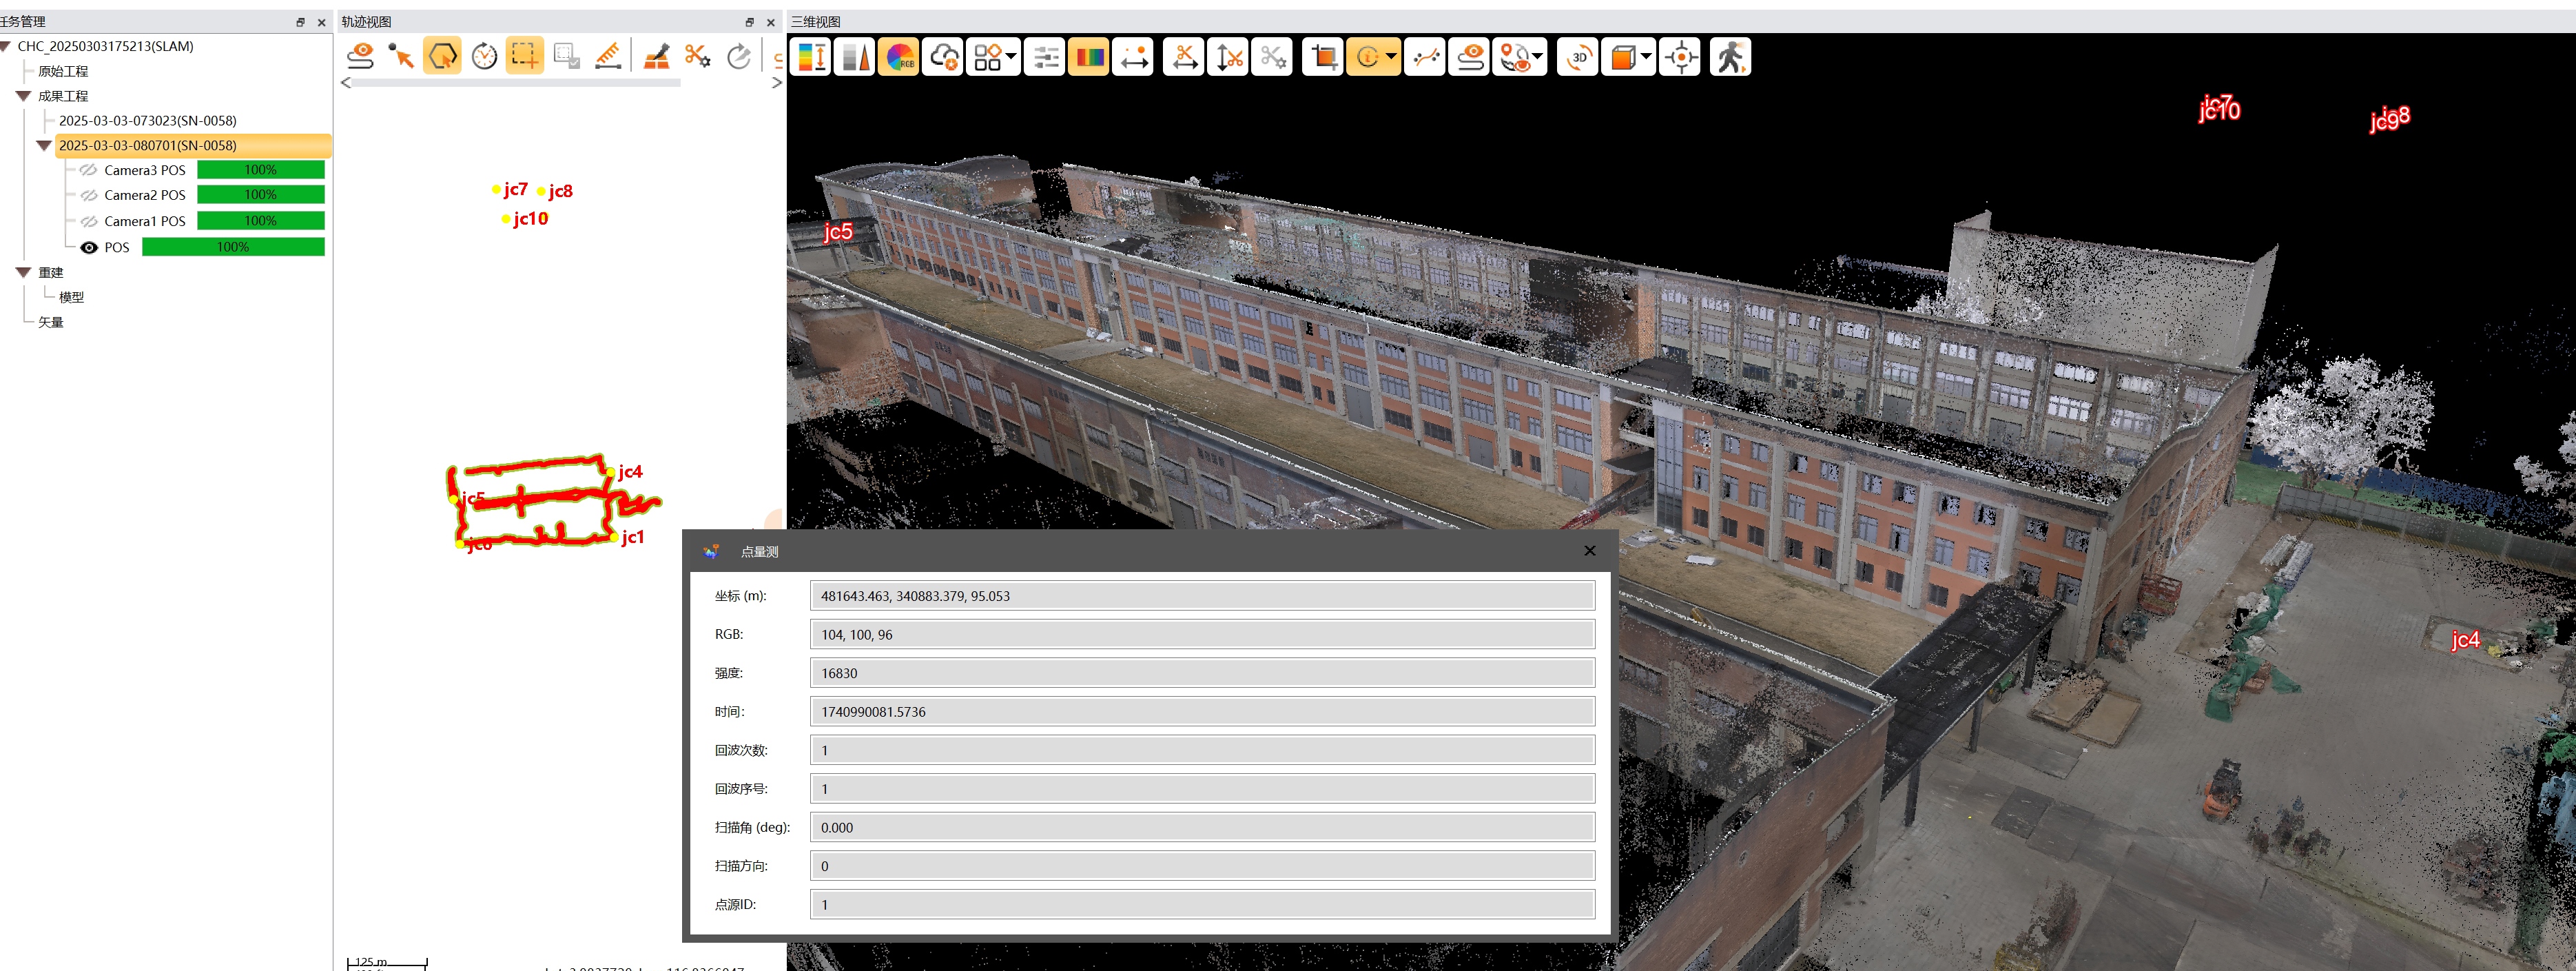Open the scissors with gear cut settings
Viewport: 2576px width, 971px height.
pyautogui.click(x=698, y=56)
